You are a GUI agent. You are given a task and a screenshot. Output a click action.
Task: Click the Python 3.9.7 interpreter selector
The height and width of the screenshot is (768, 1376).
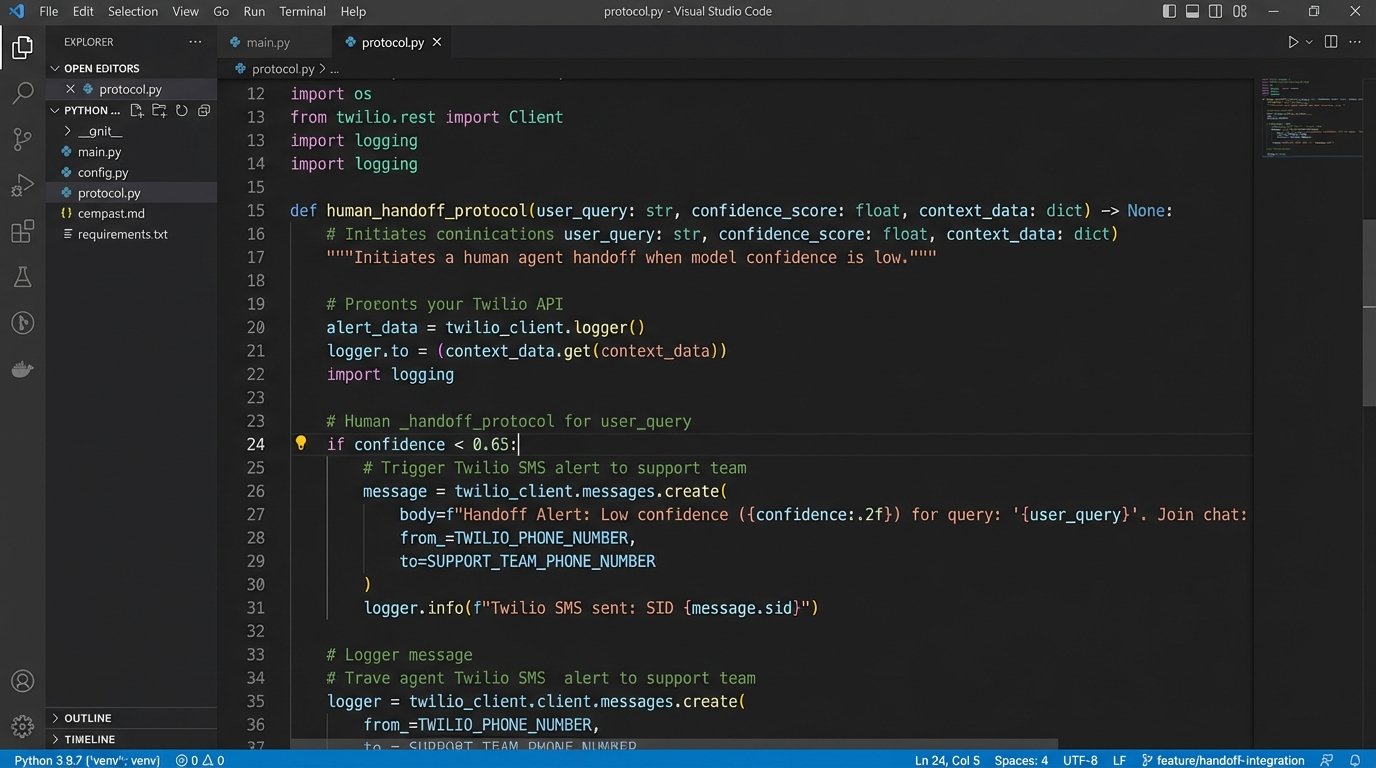(86, 760)
